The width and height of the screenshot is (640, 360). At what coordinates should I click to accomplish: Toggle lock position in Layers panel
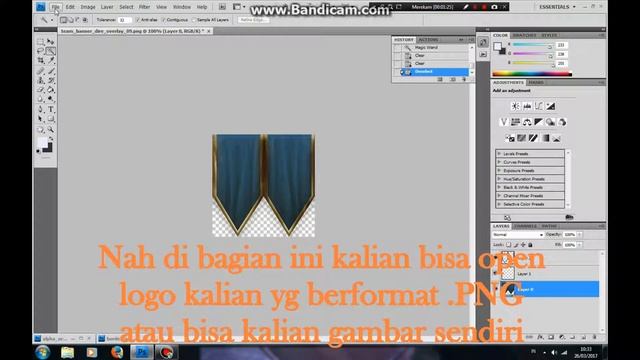tap(523, 245)
